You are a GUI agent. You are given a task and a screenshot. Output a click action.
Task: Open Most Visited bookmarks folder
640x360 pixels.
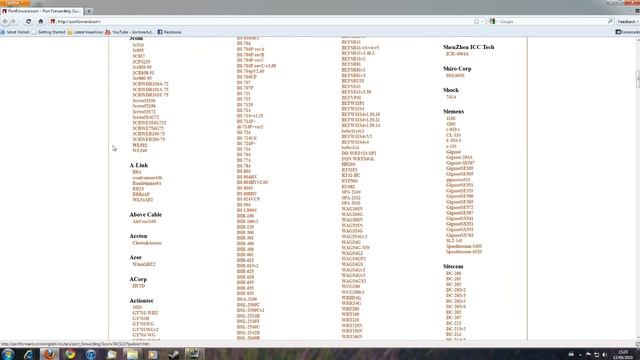coord(15,32)
